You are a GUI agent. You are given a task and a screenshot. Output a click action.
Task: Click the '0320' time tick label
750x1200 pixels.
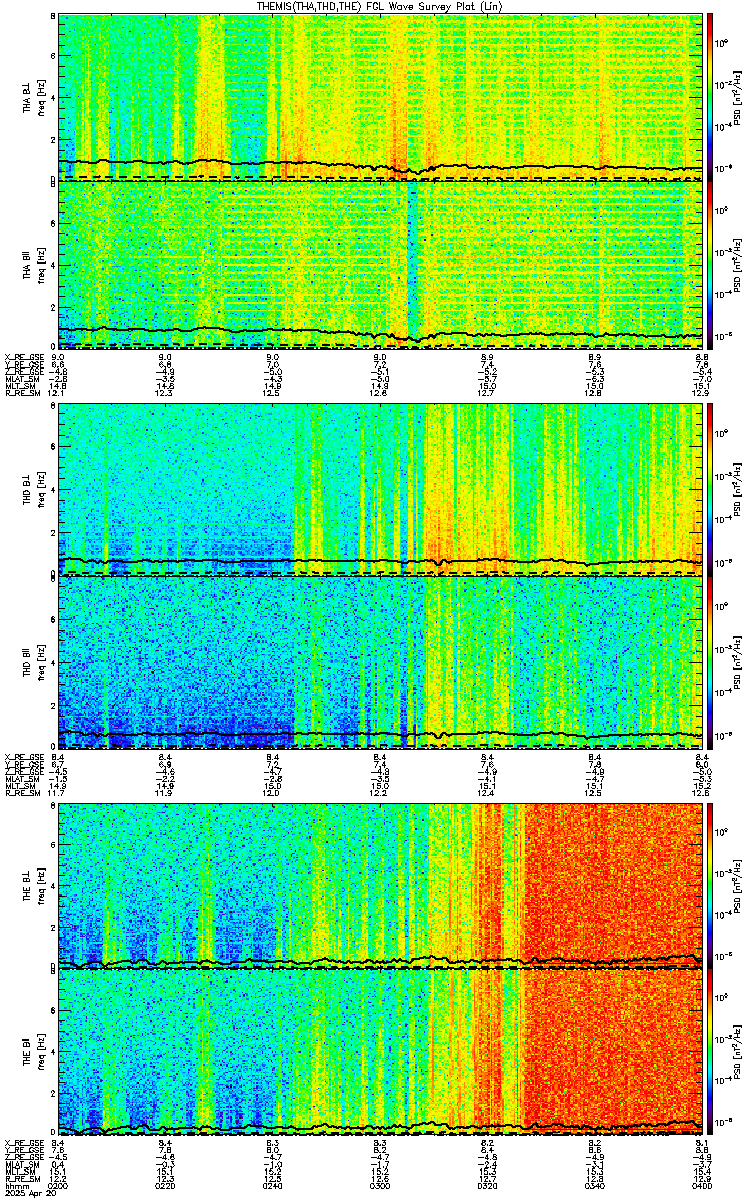click(488, 1186)
